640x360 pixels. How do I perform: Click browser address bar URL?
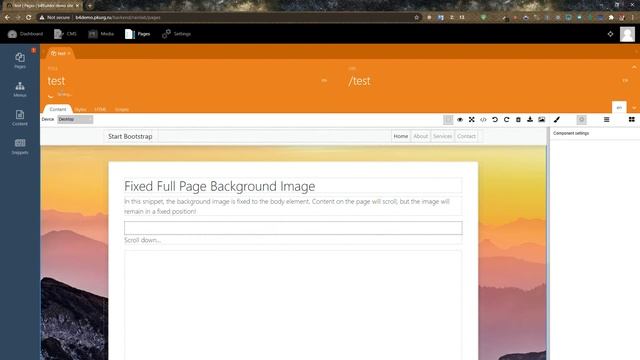pyautogui.click(x=118, y=18)
